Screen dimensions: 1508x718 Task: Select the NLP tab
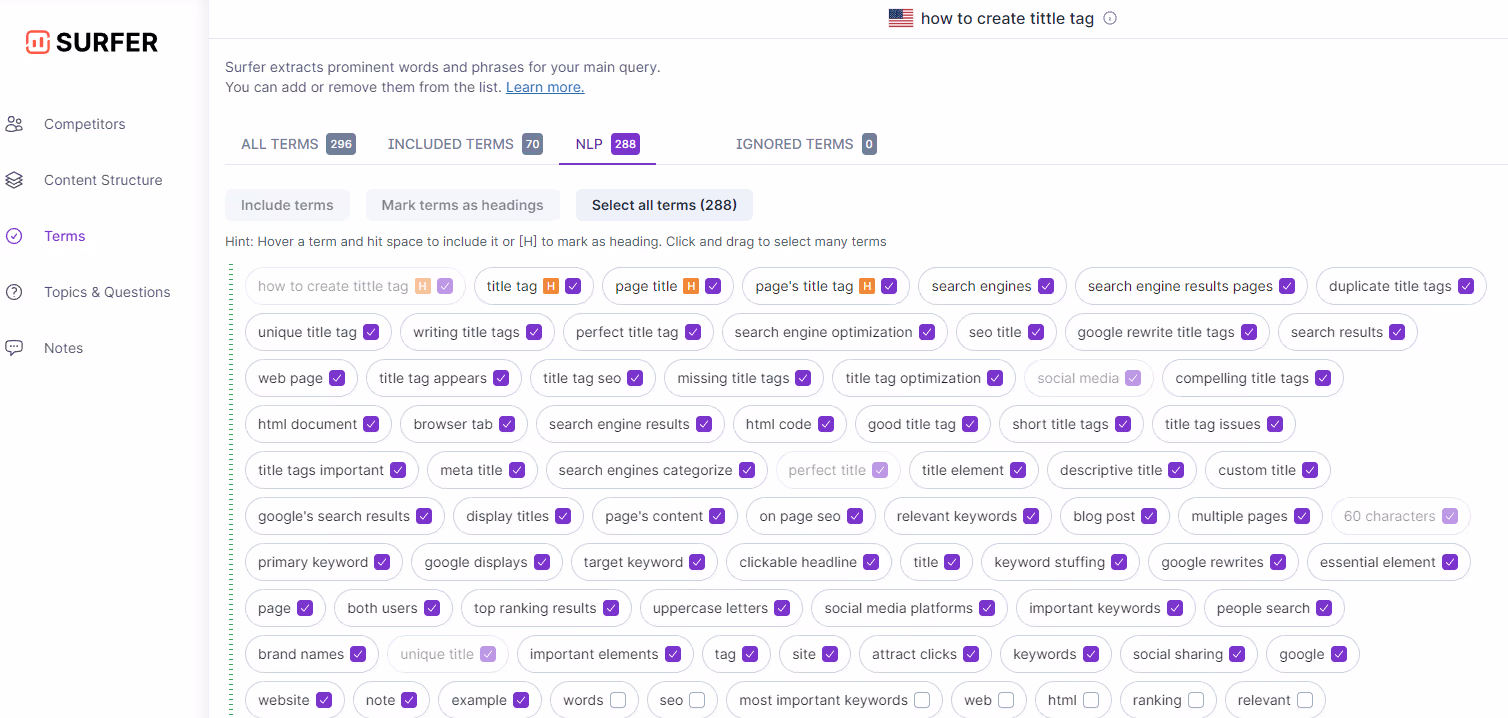click(x=607, y=144)
